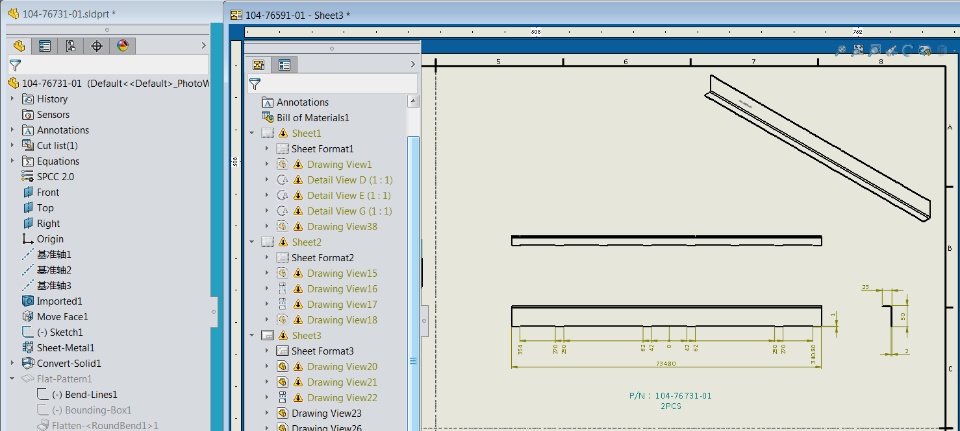Collapse the Sheet2 node
The width and height of the screenshot is (960, 431).
pos(252,242)
